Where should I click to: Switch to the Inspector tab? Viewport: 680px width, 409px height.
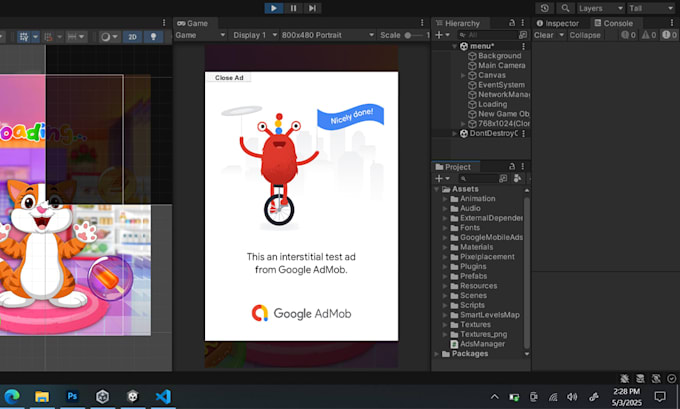point(558,23)
